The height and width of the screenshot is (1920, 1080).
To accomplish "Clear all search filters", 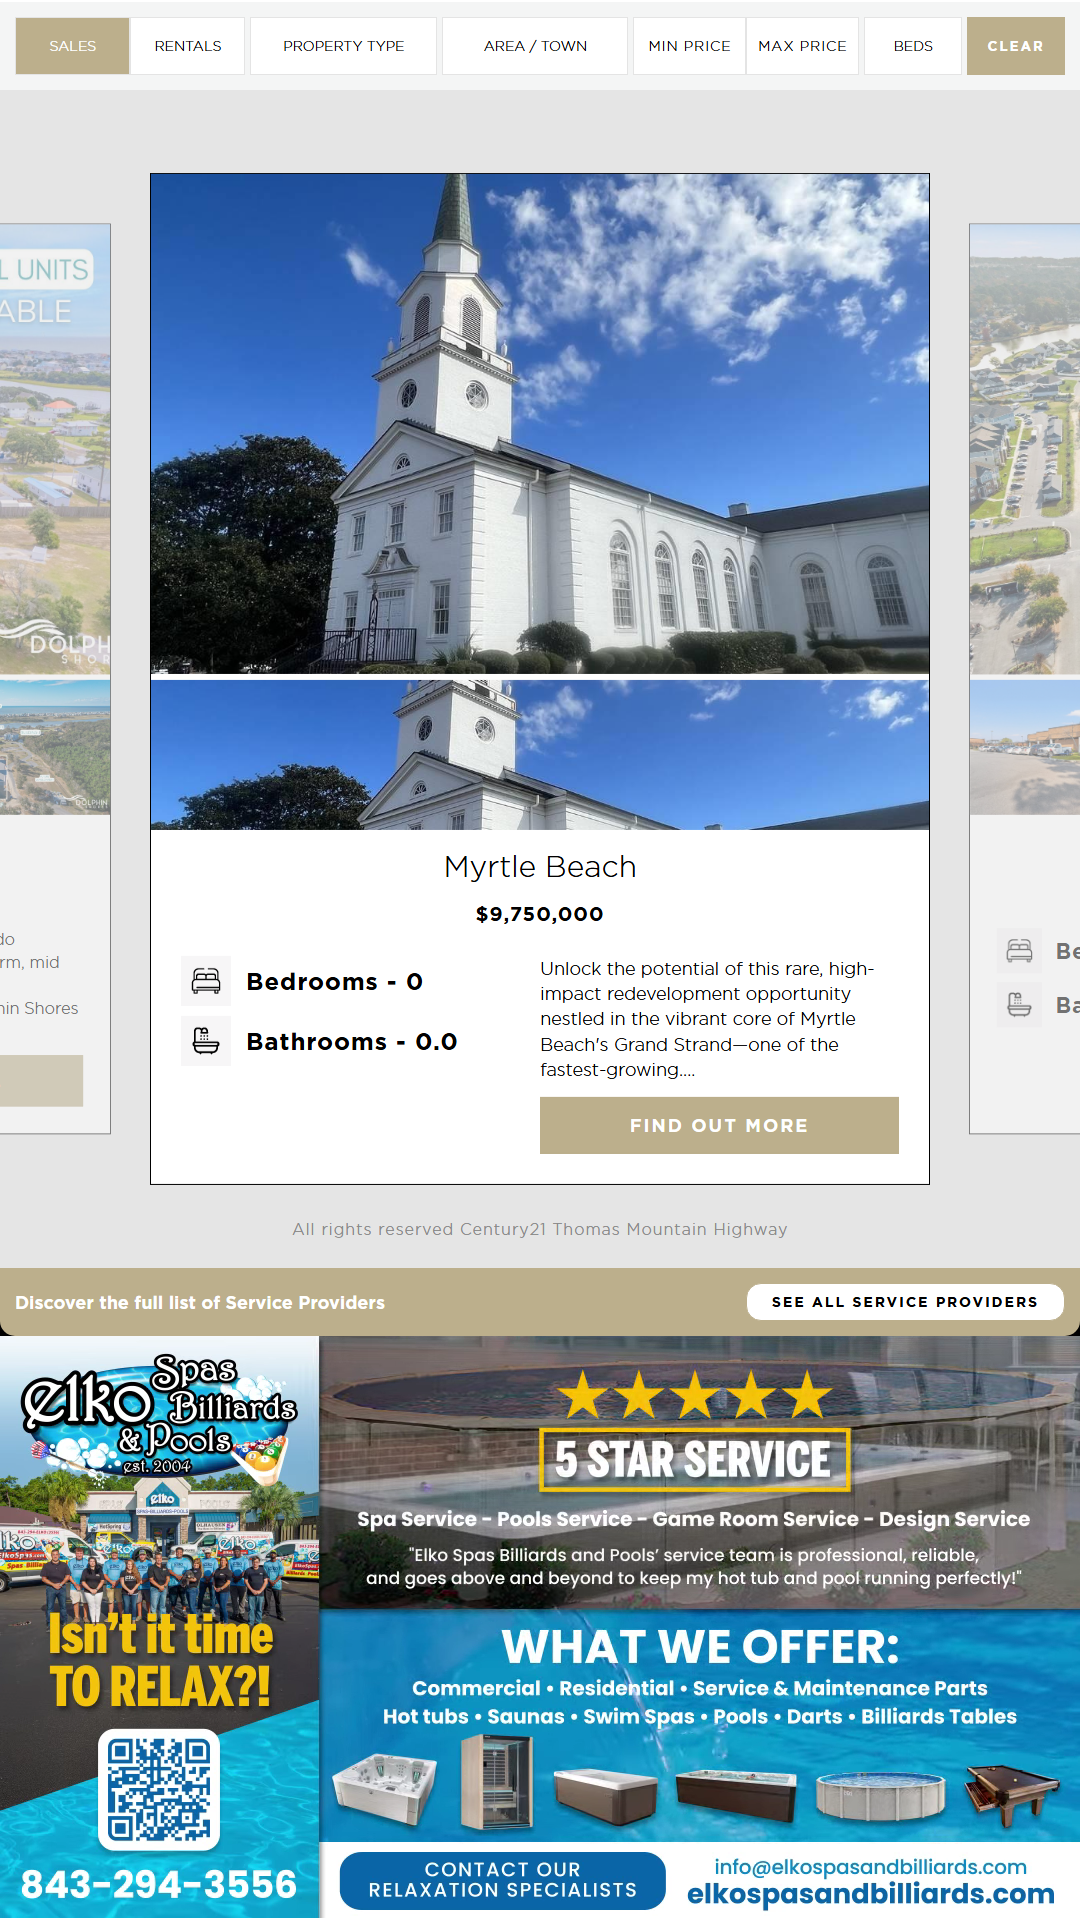I will (1015, 46).
